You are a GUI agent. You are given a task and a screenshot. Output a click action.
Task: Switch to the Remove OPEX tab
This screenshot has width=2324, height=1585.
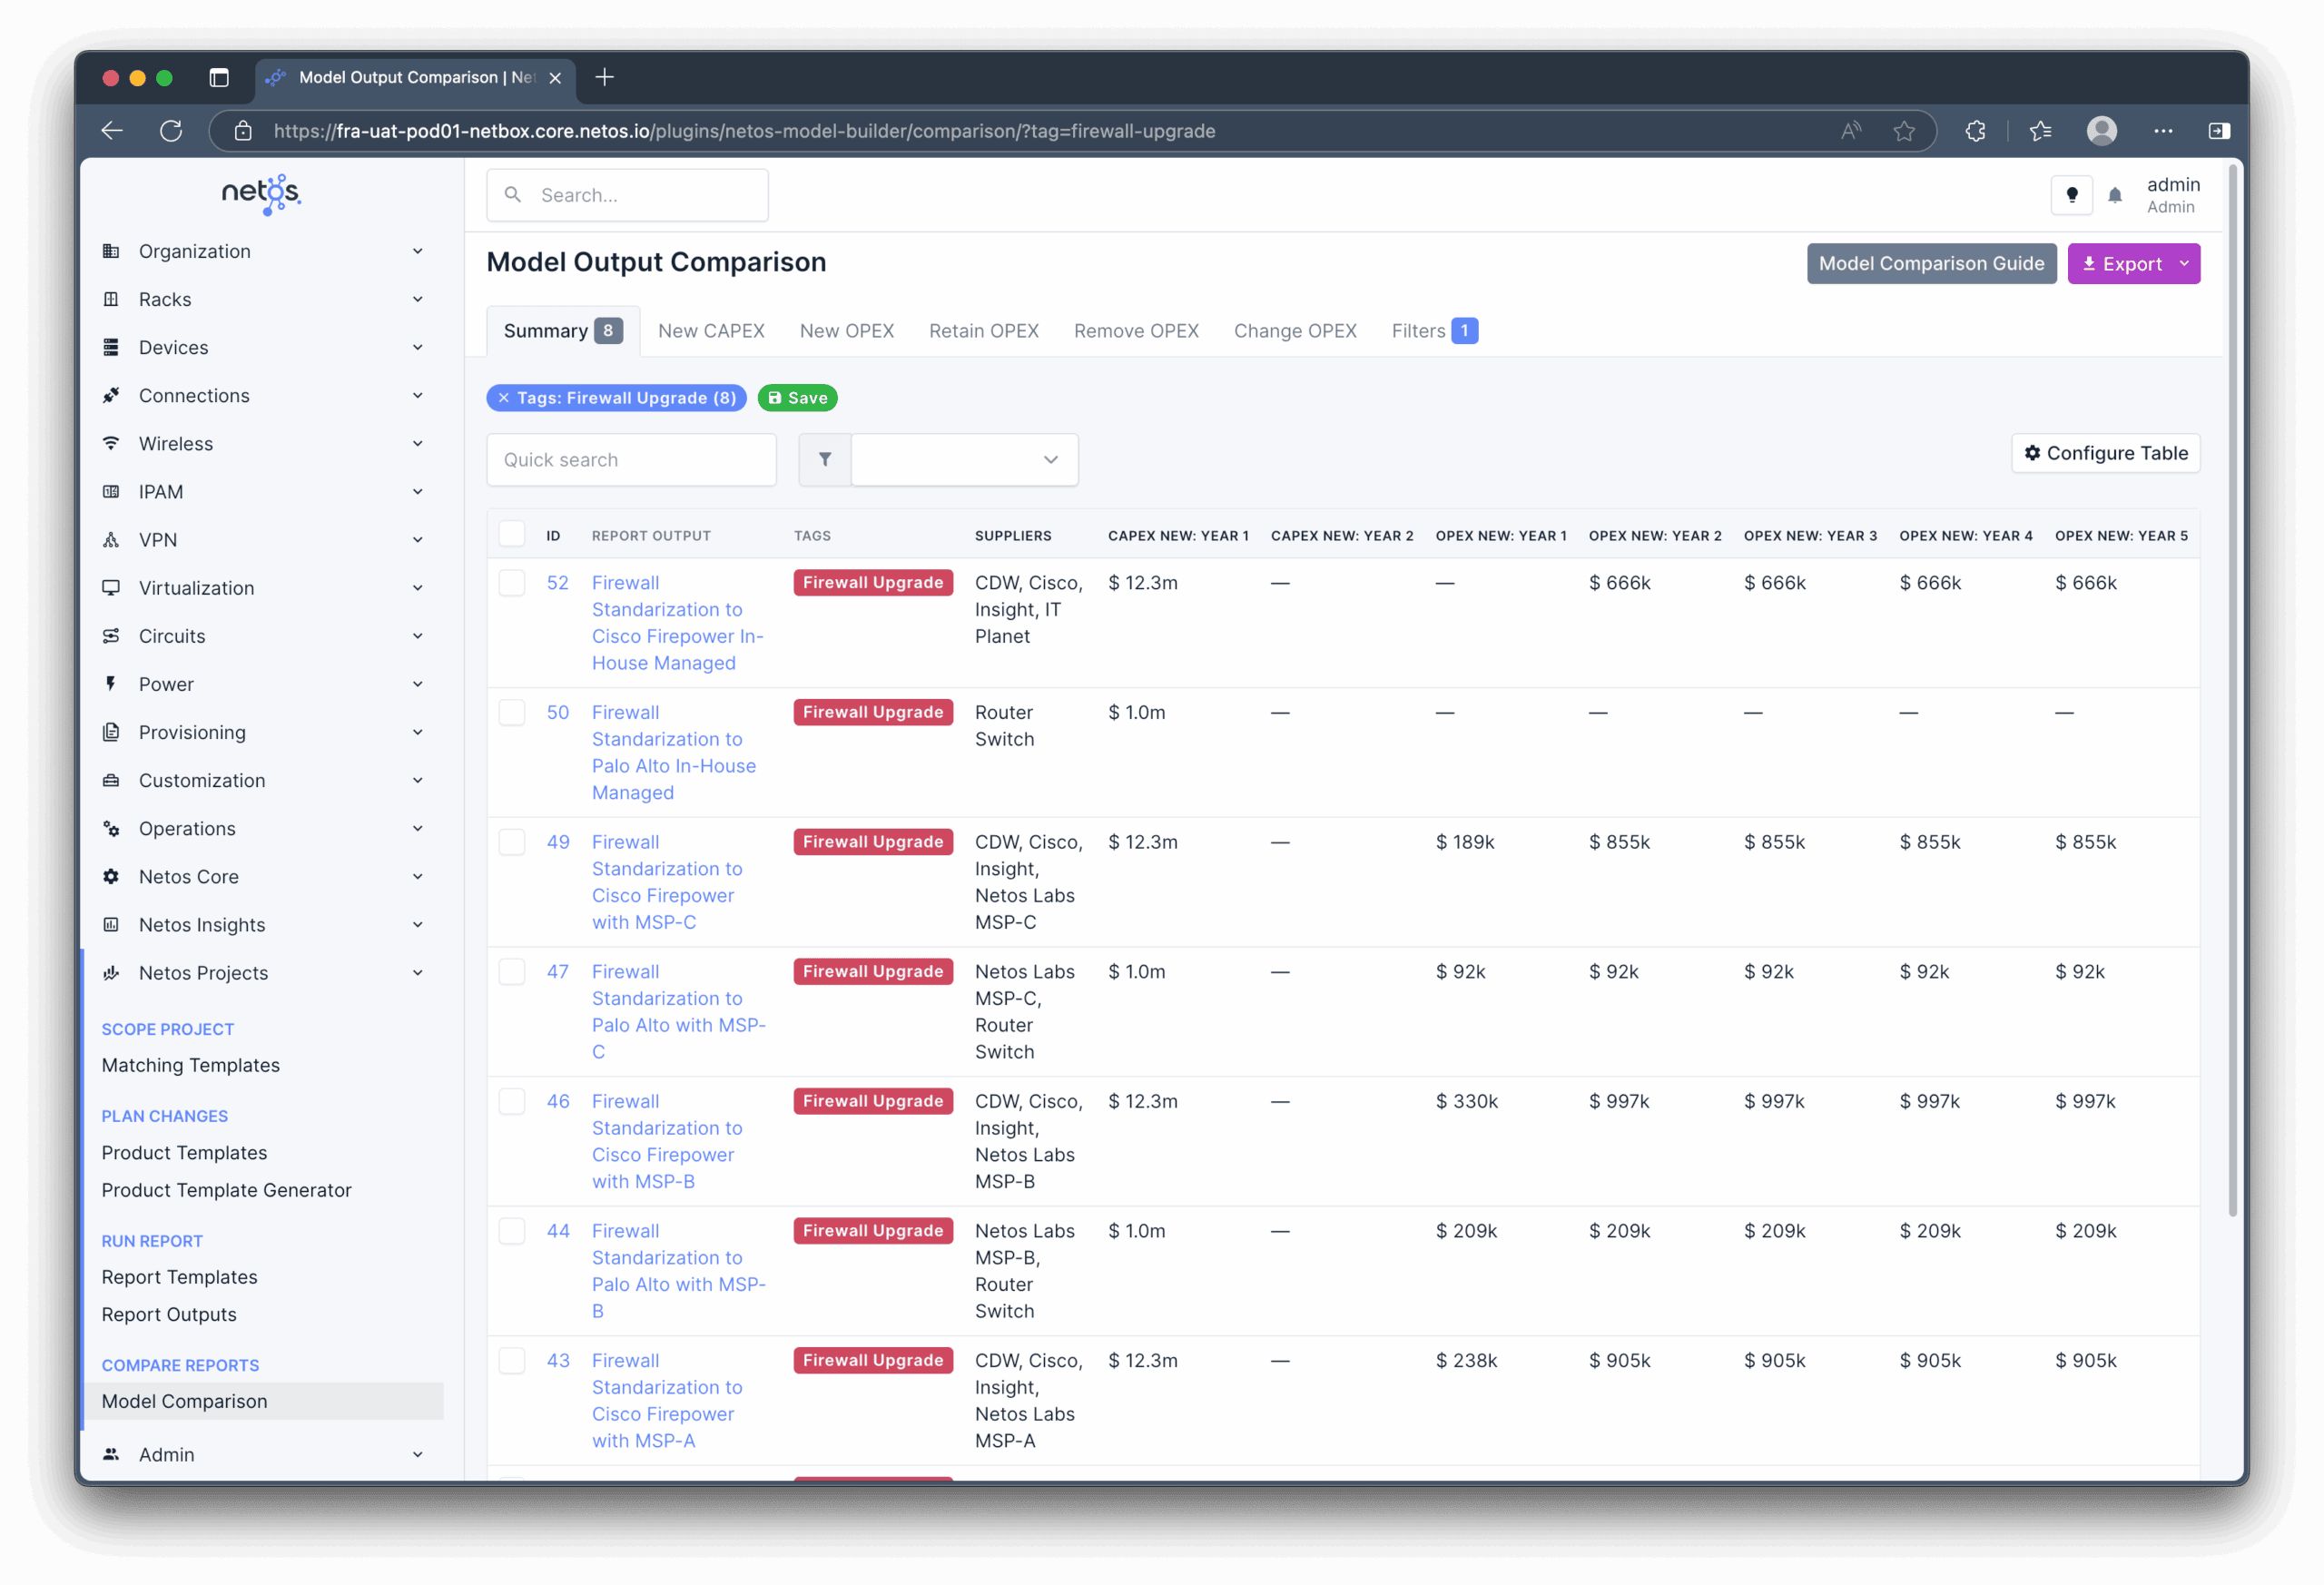pyautogui.click(x=1136, y=331)
